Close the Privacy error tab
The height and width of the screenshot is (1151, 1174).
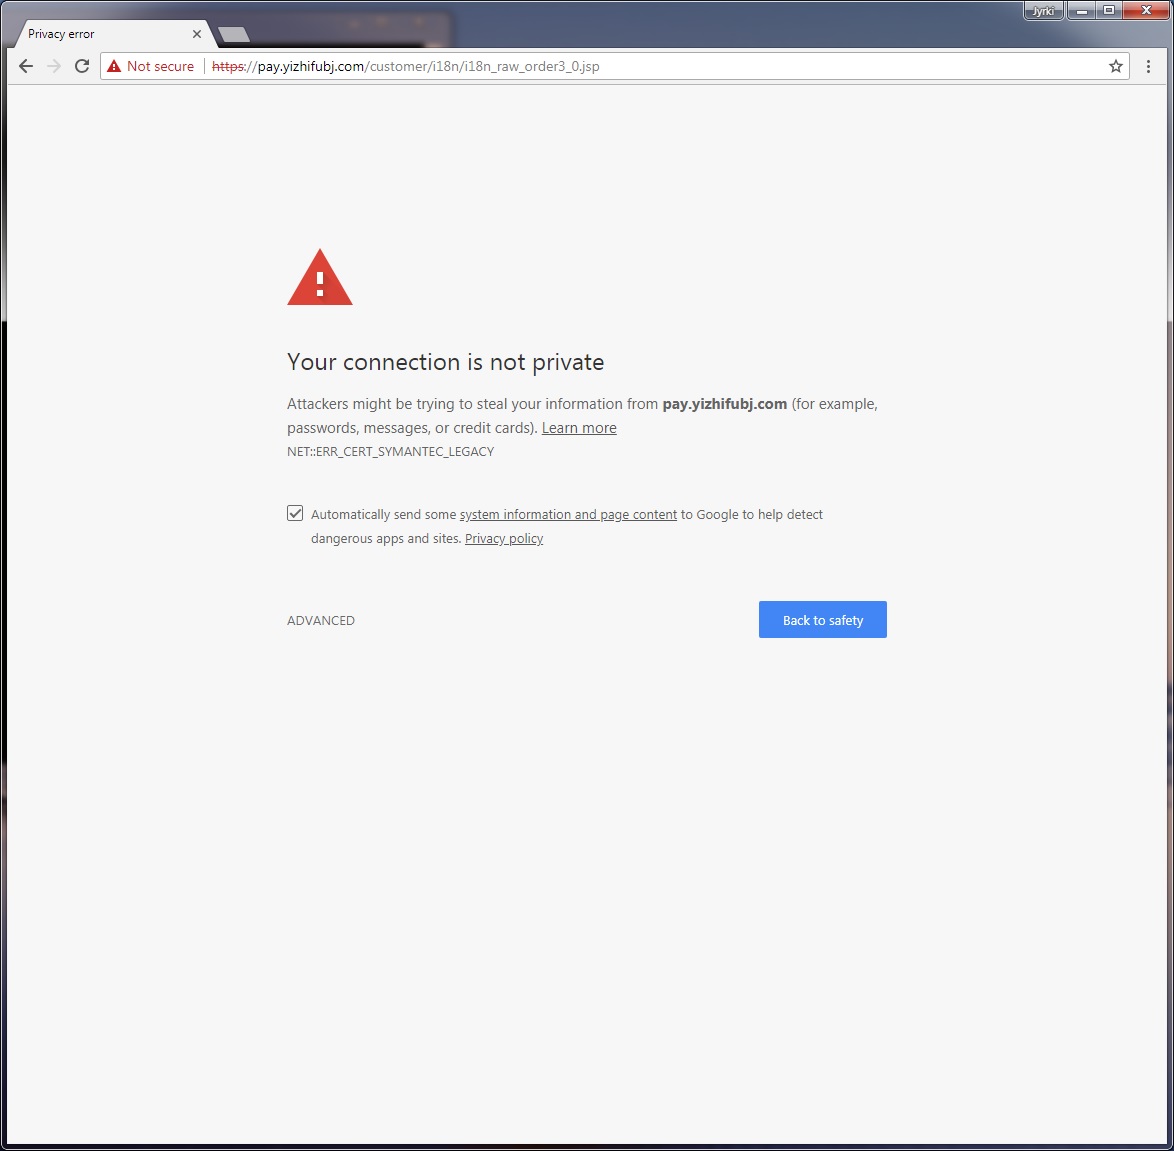(x=197, y=34)
